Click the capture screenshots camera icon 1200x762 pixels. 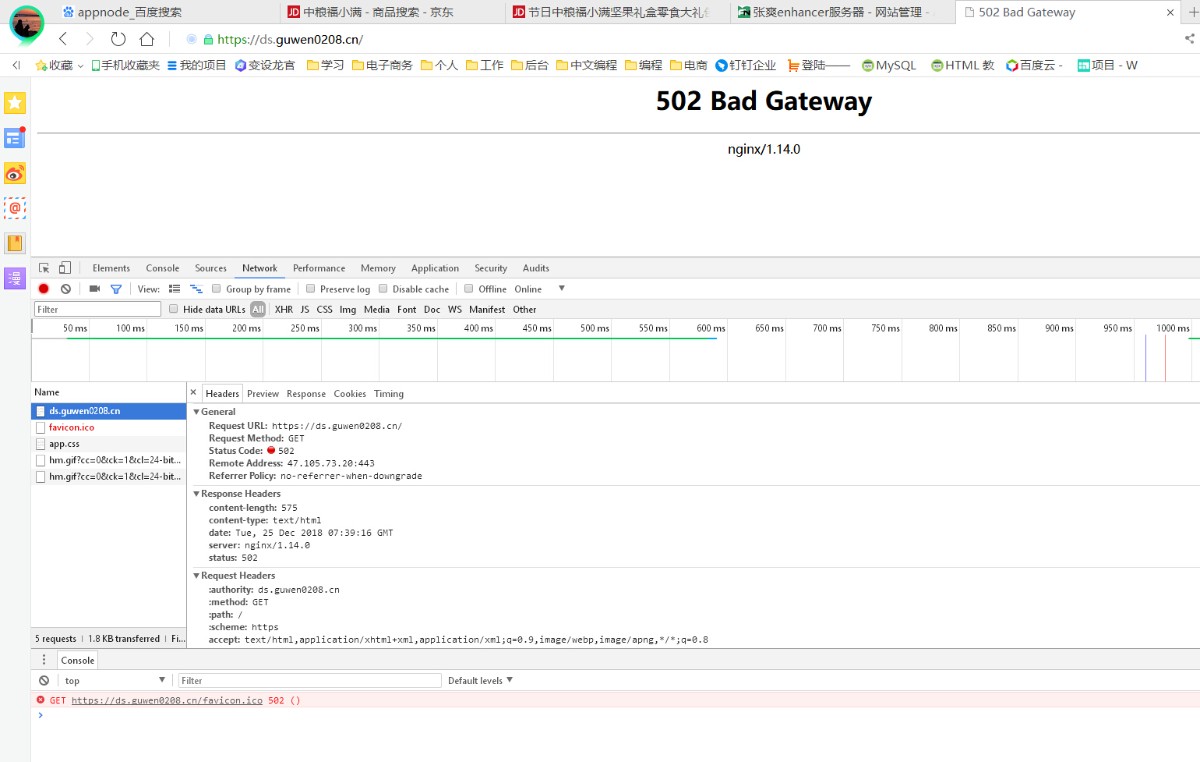coord(95,289)
